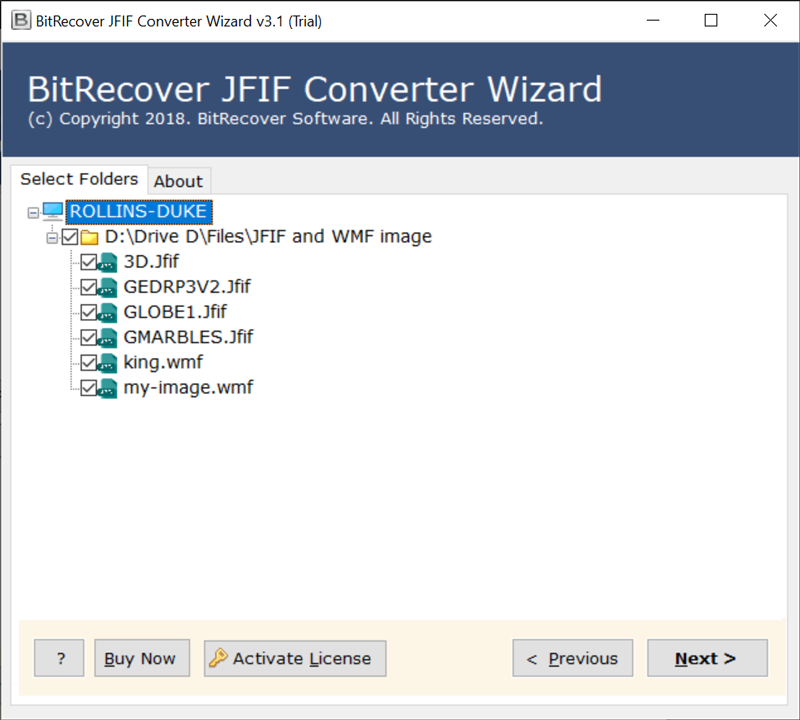This screenshot has height=720, width=800.
Task: Click the Buy Now button
Action: pyautogui.click(x=140, y=658)
